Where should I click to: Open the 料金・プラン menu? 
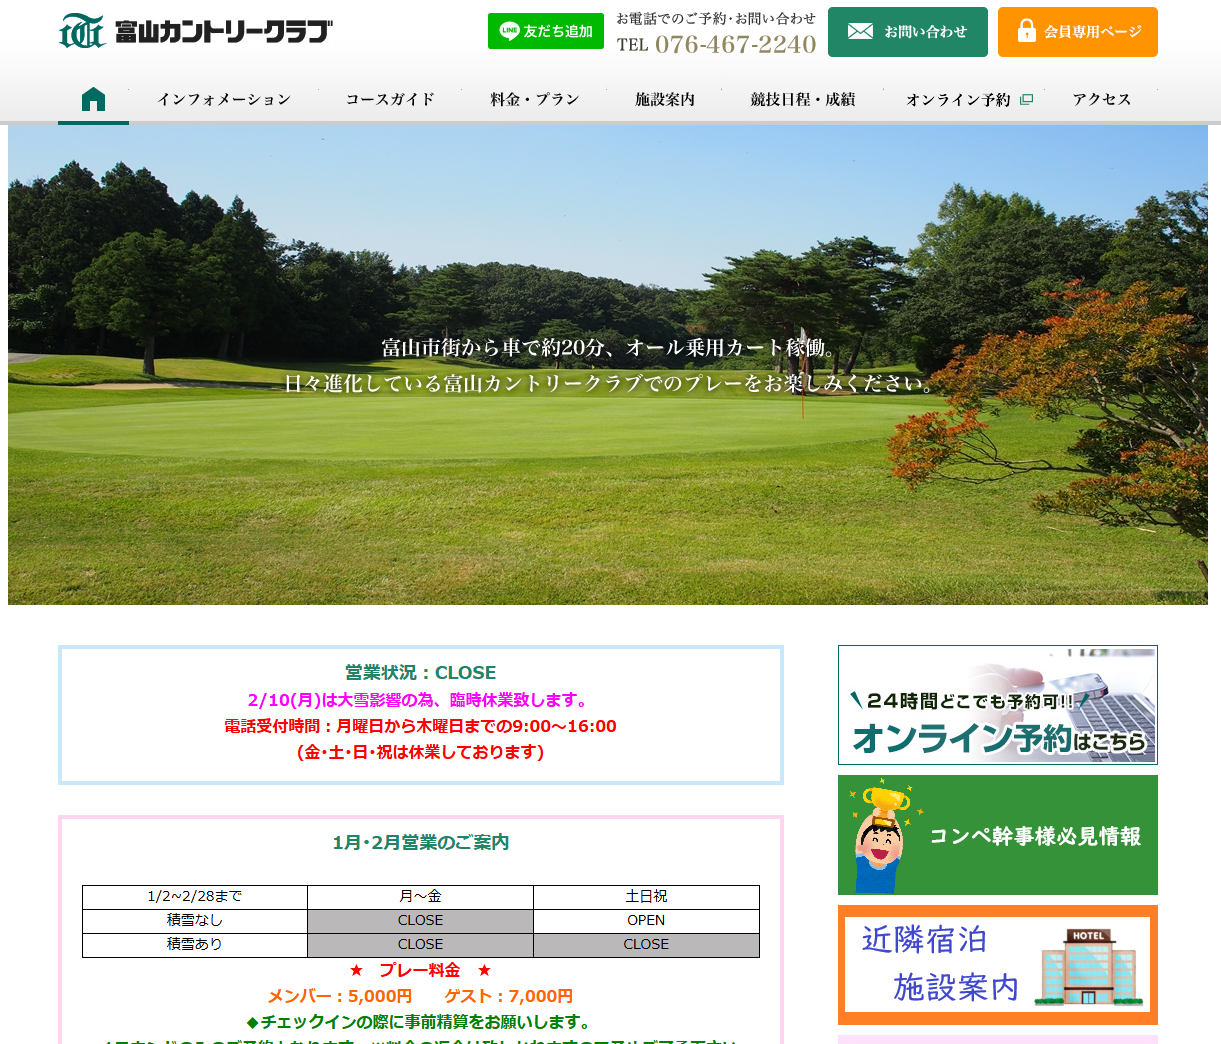(x=535, y=100)
